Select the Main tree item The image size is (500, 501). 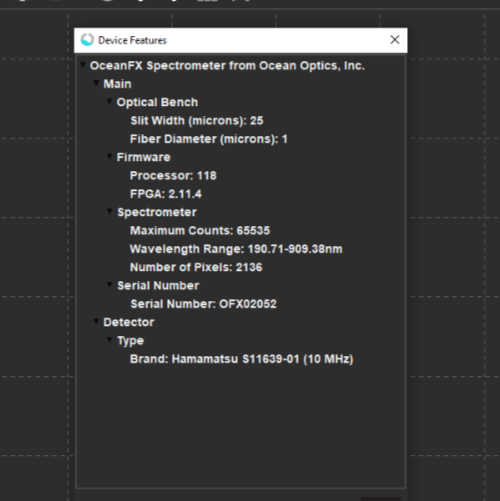click(x=117, y=84)
